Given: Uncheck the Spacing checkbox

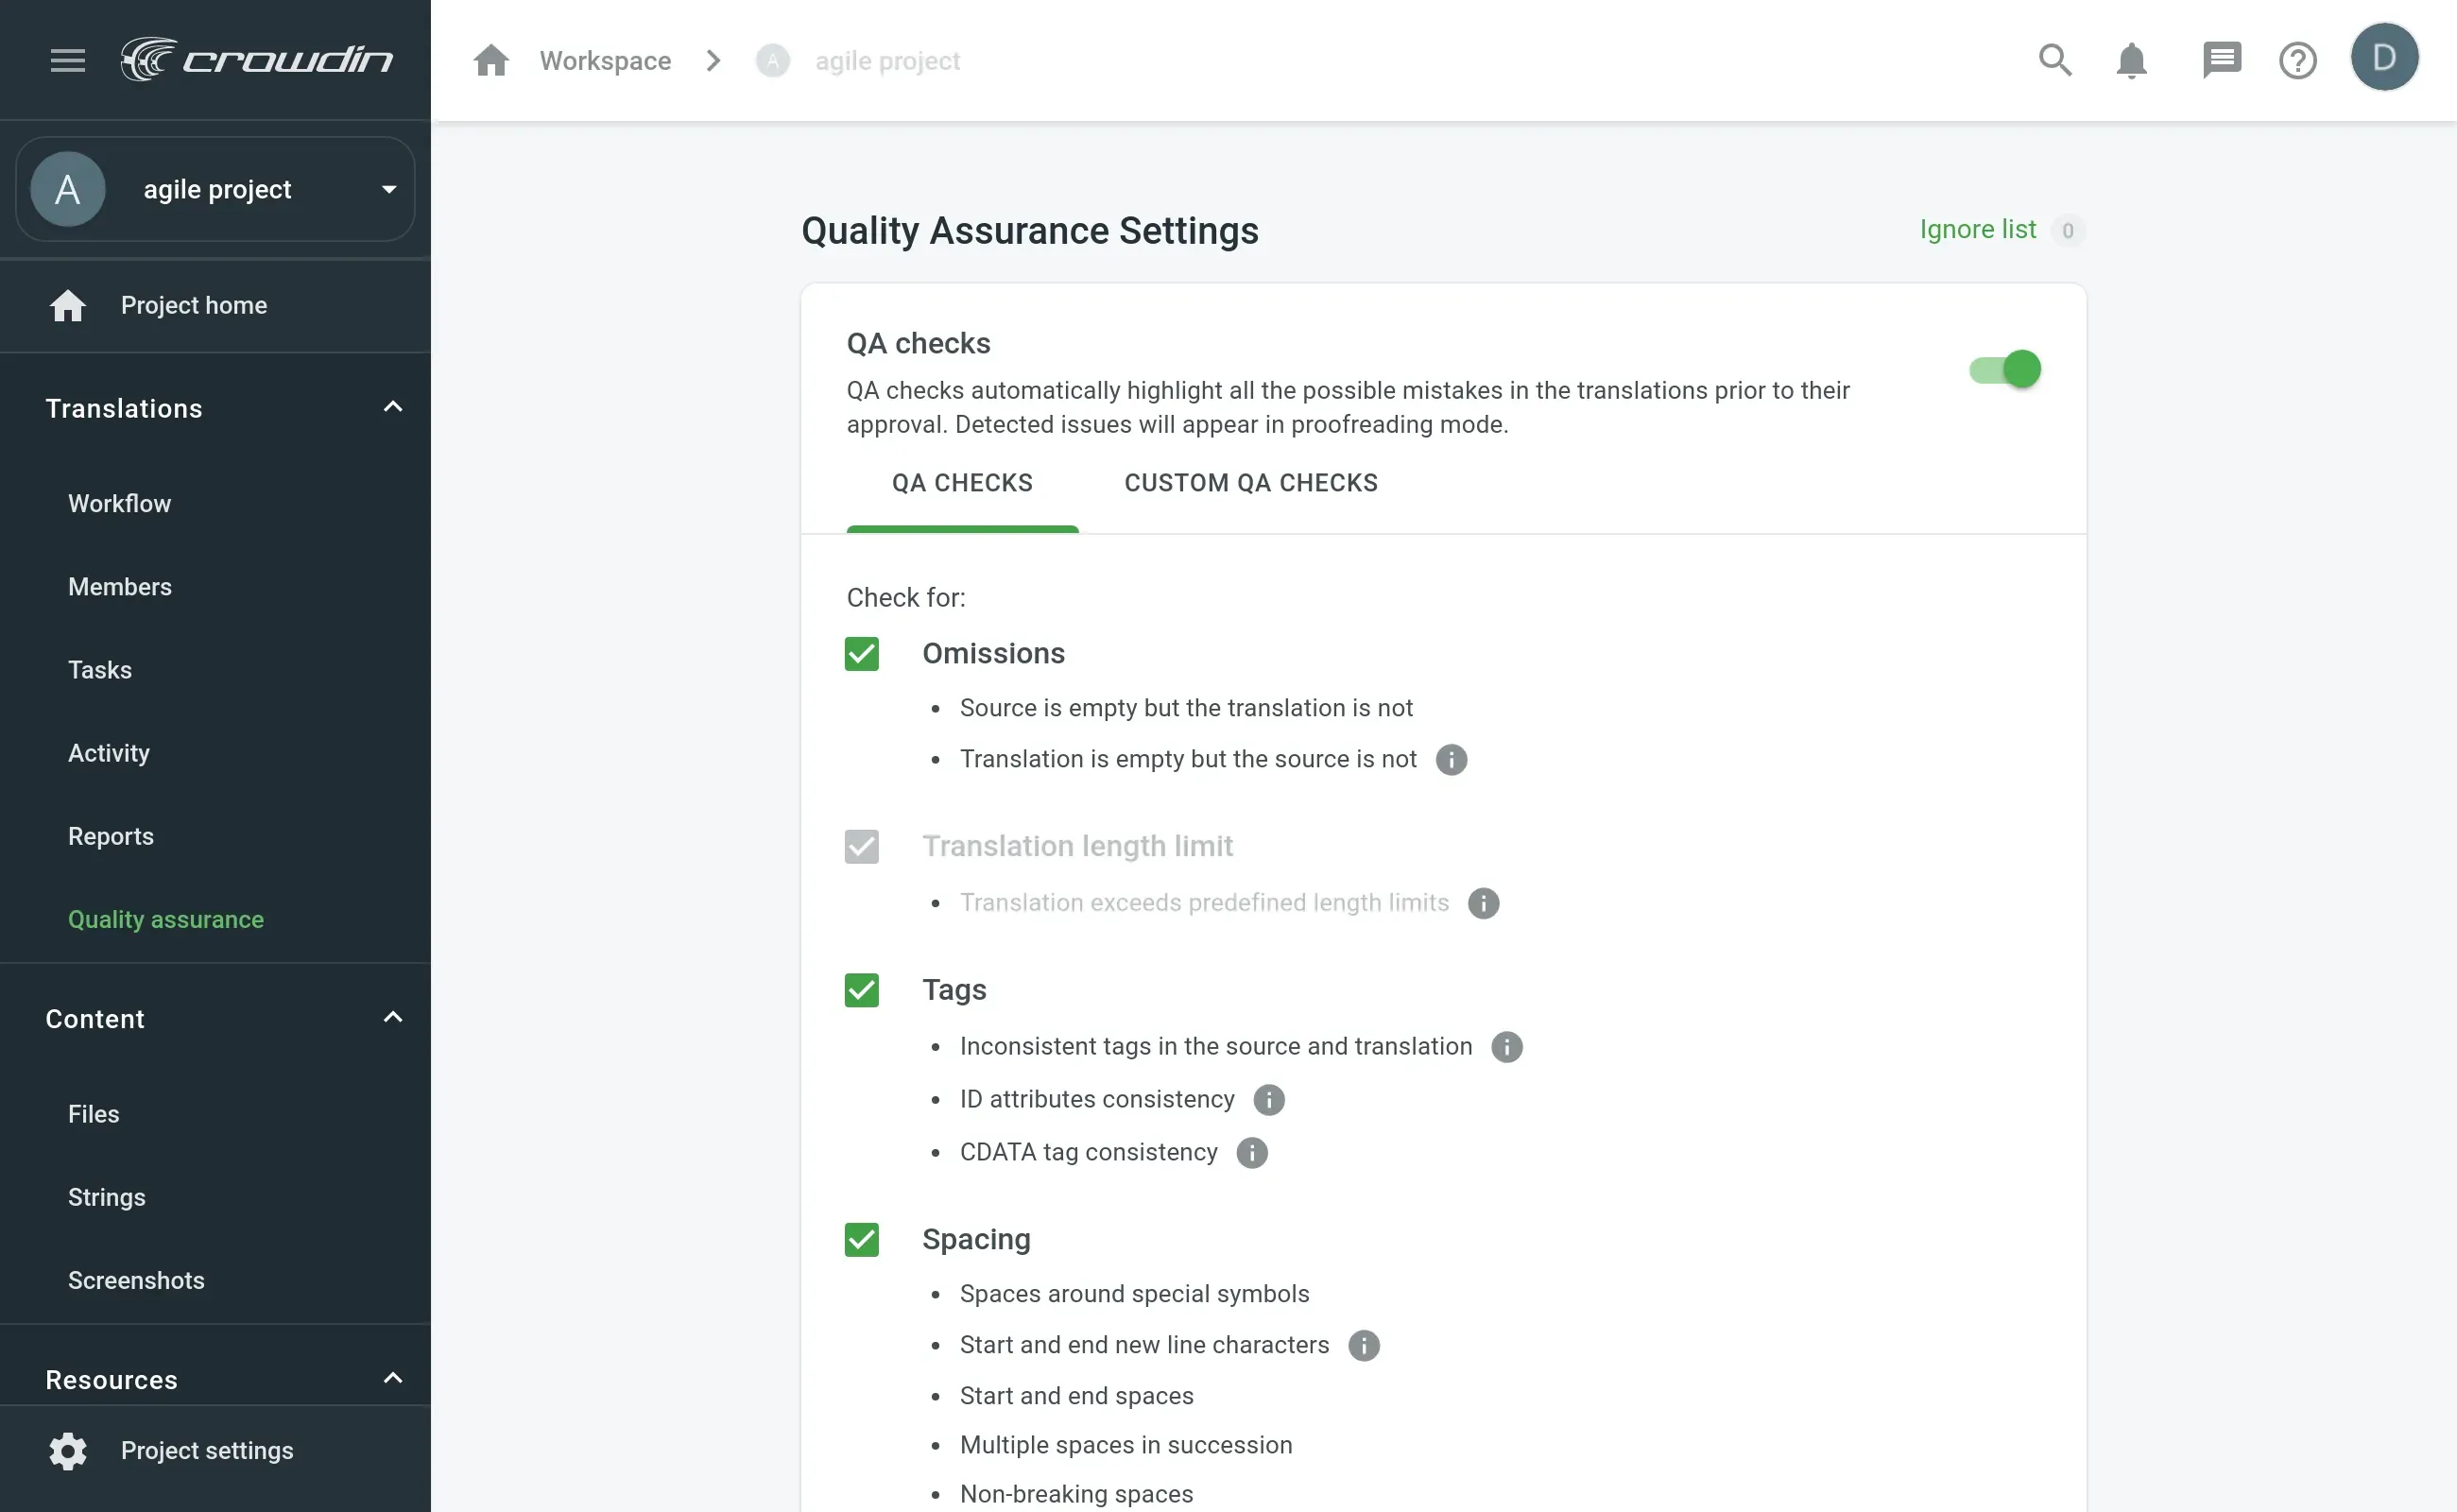Looking at the screenshot, I should click(861, 1240).
